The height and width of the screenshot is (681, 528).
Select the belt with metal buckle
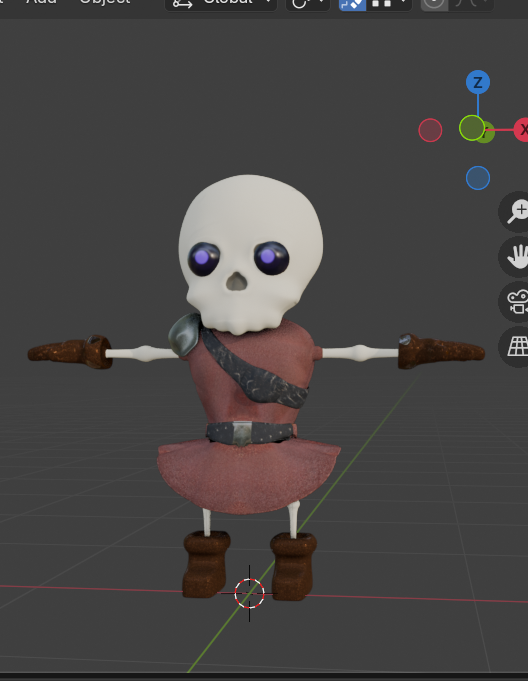251,433
